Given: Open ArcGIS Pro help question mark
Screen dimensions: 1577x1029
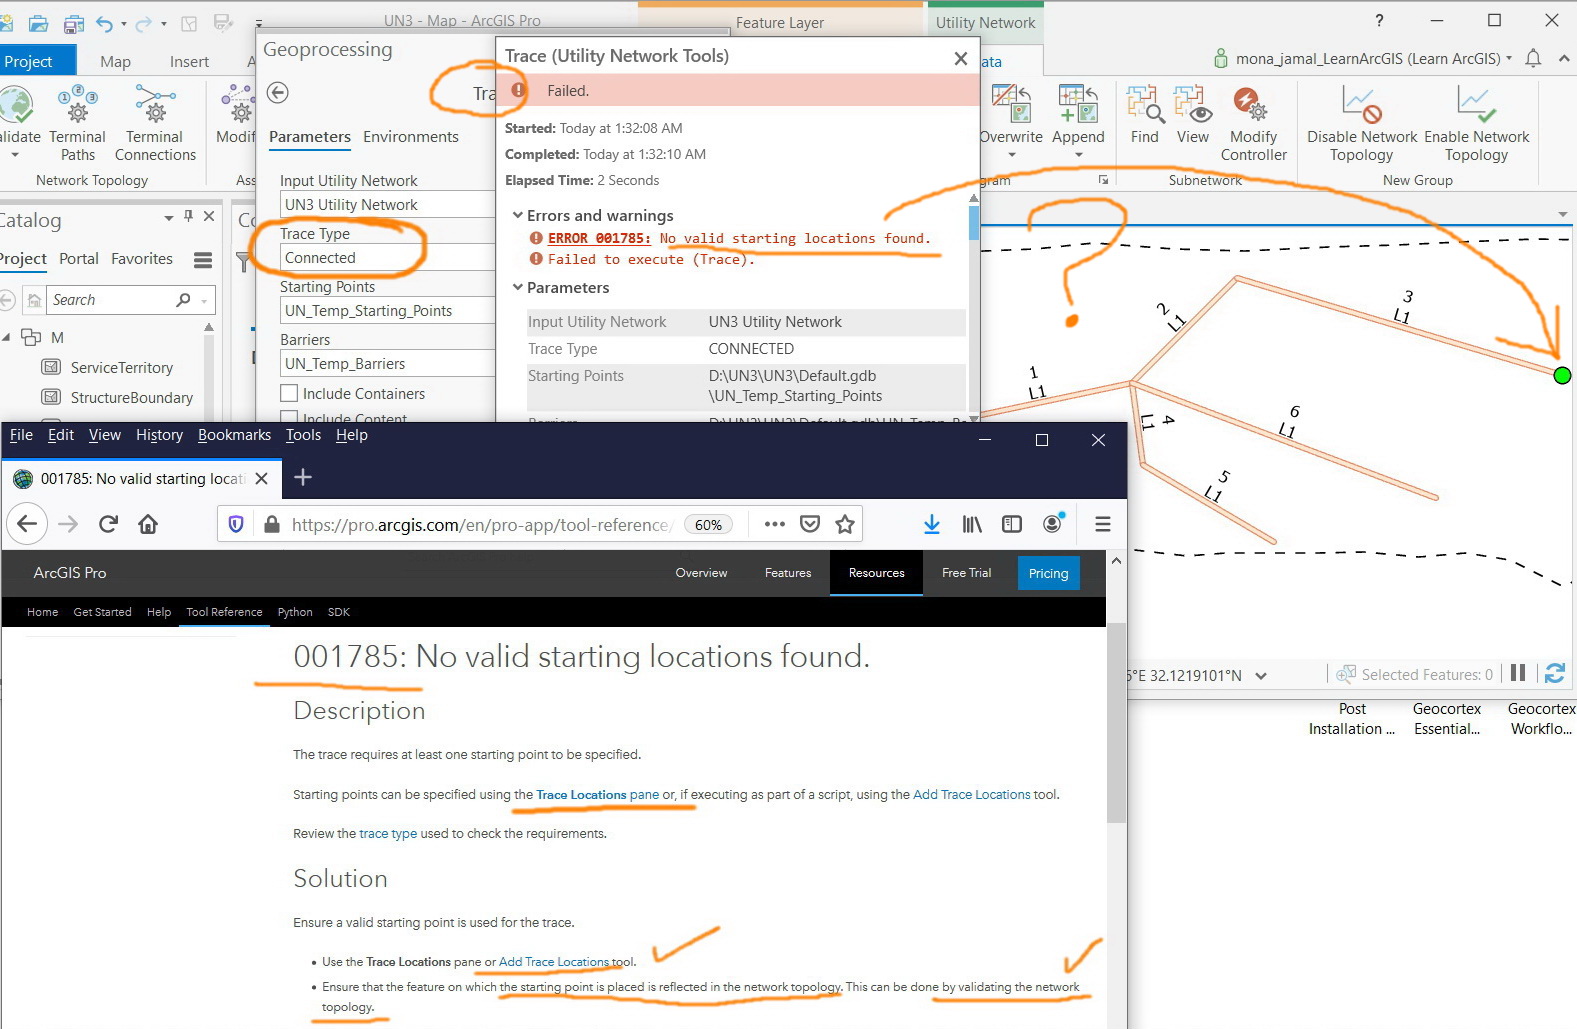Looking at the screenshot, I should click(x=1380, y=20).
